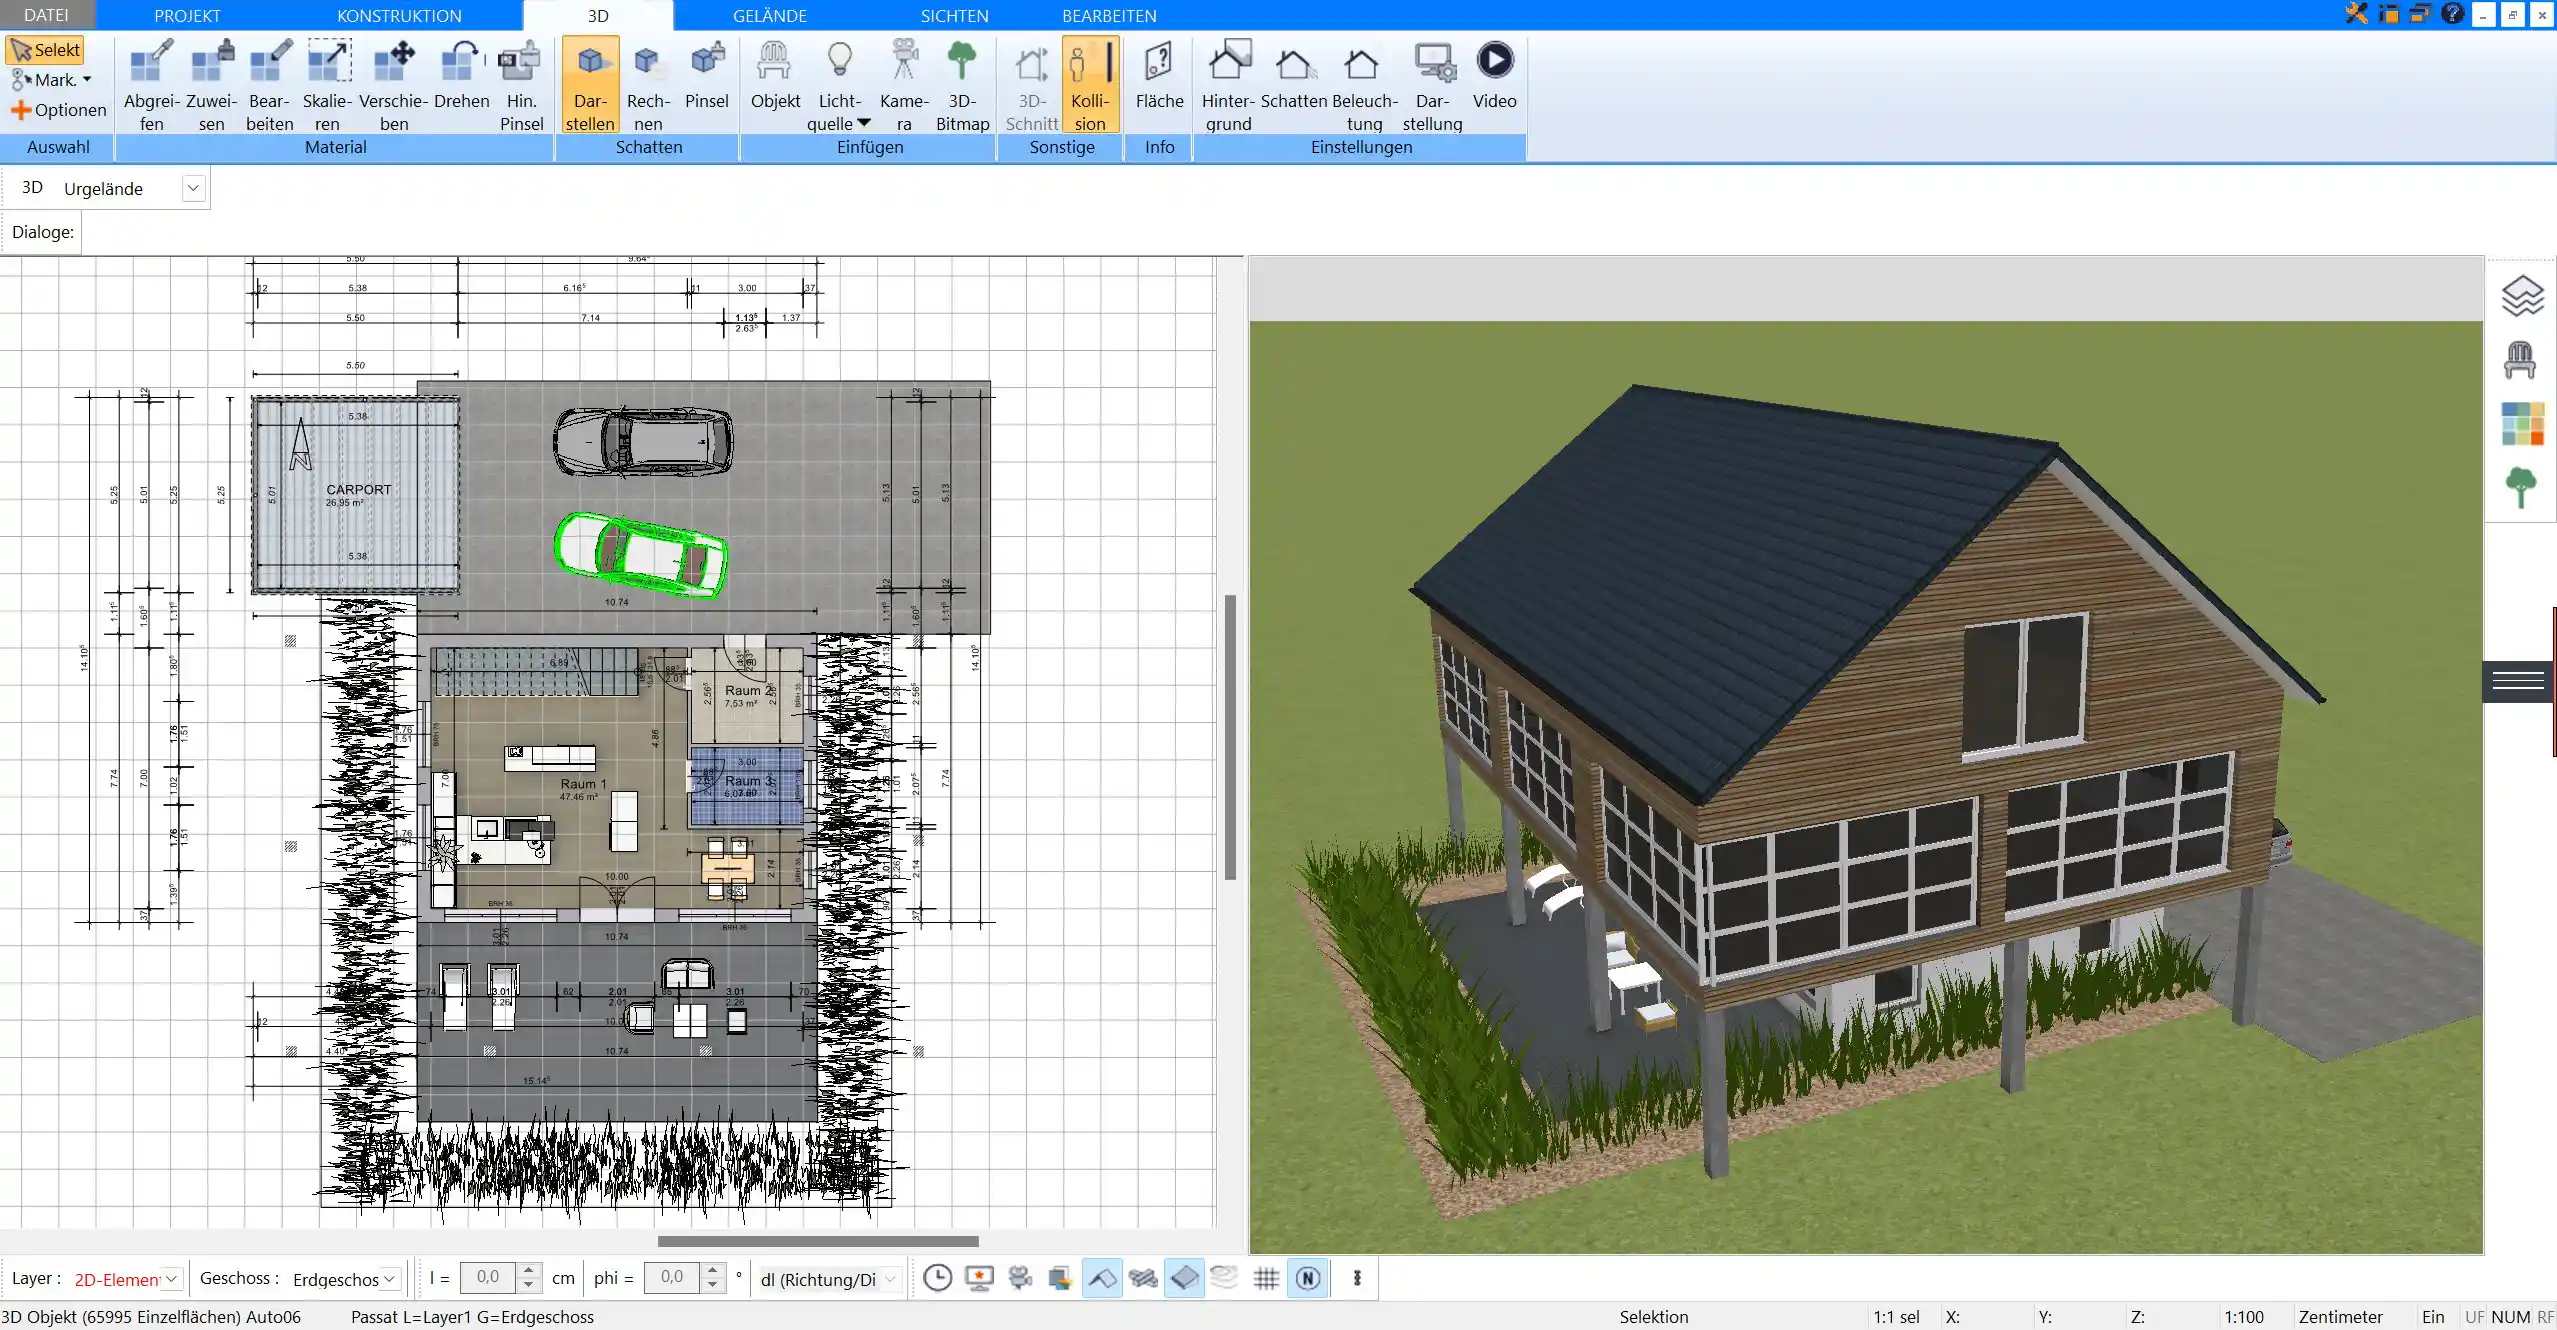The height and width of the screenshot is (1330, 2557).
Task: Open the bottom toolbar overflow menu
Action: click(1357, 1278)
